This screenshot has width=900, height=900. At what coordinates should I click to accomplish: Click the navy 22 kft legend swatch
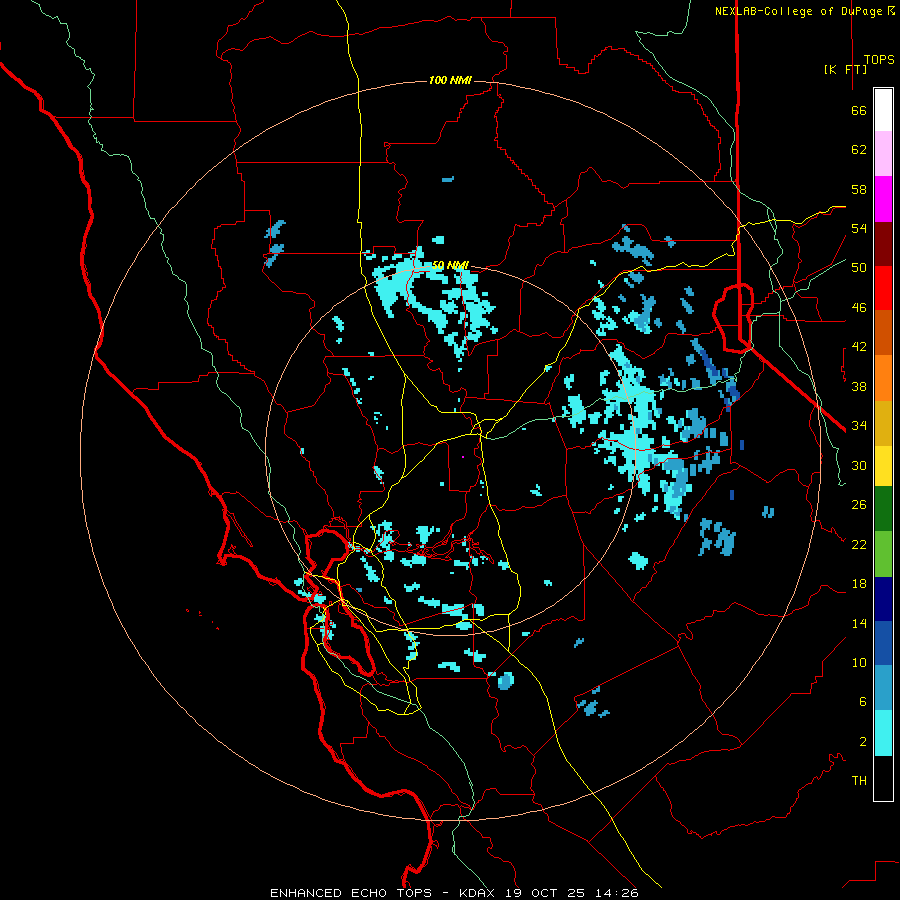883,599
